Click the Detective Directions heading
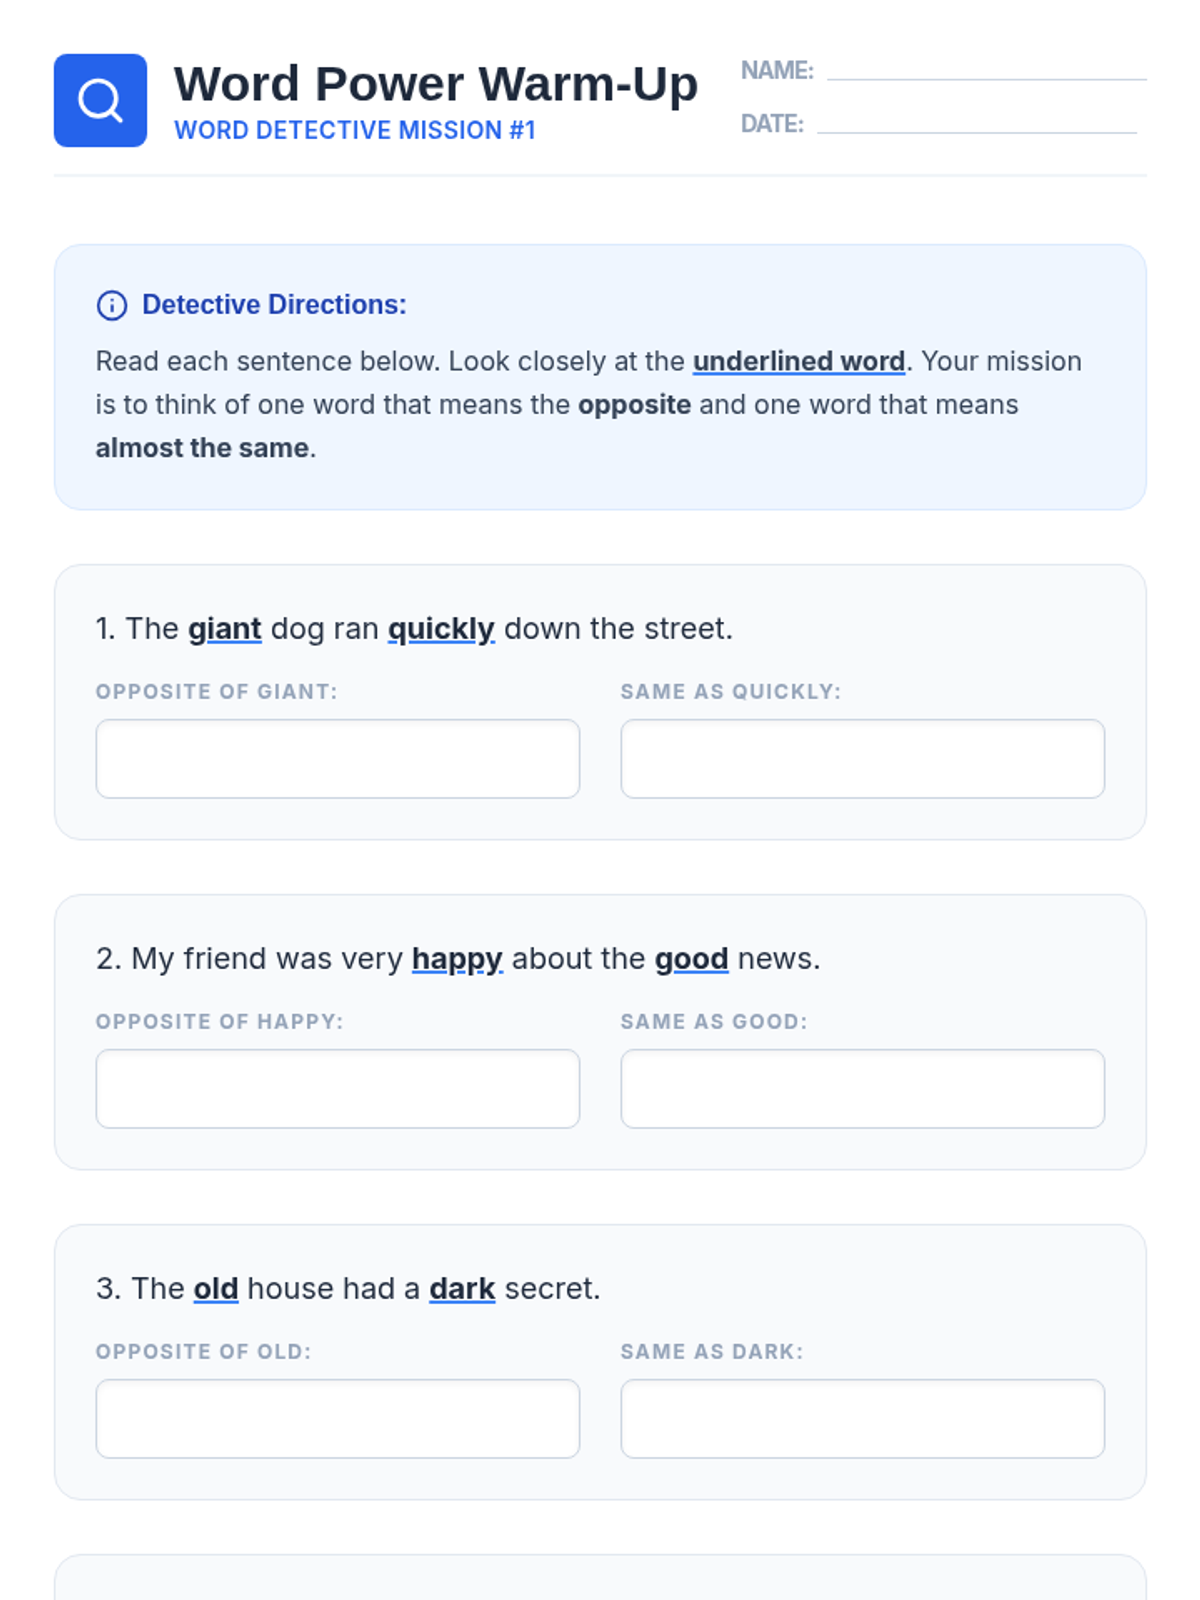This screenshot has height=1600, width=1200. [x=274, y=305]
